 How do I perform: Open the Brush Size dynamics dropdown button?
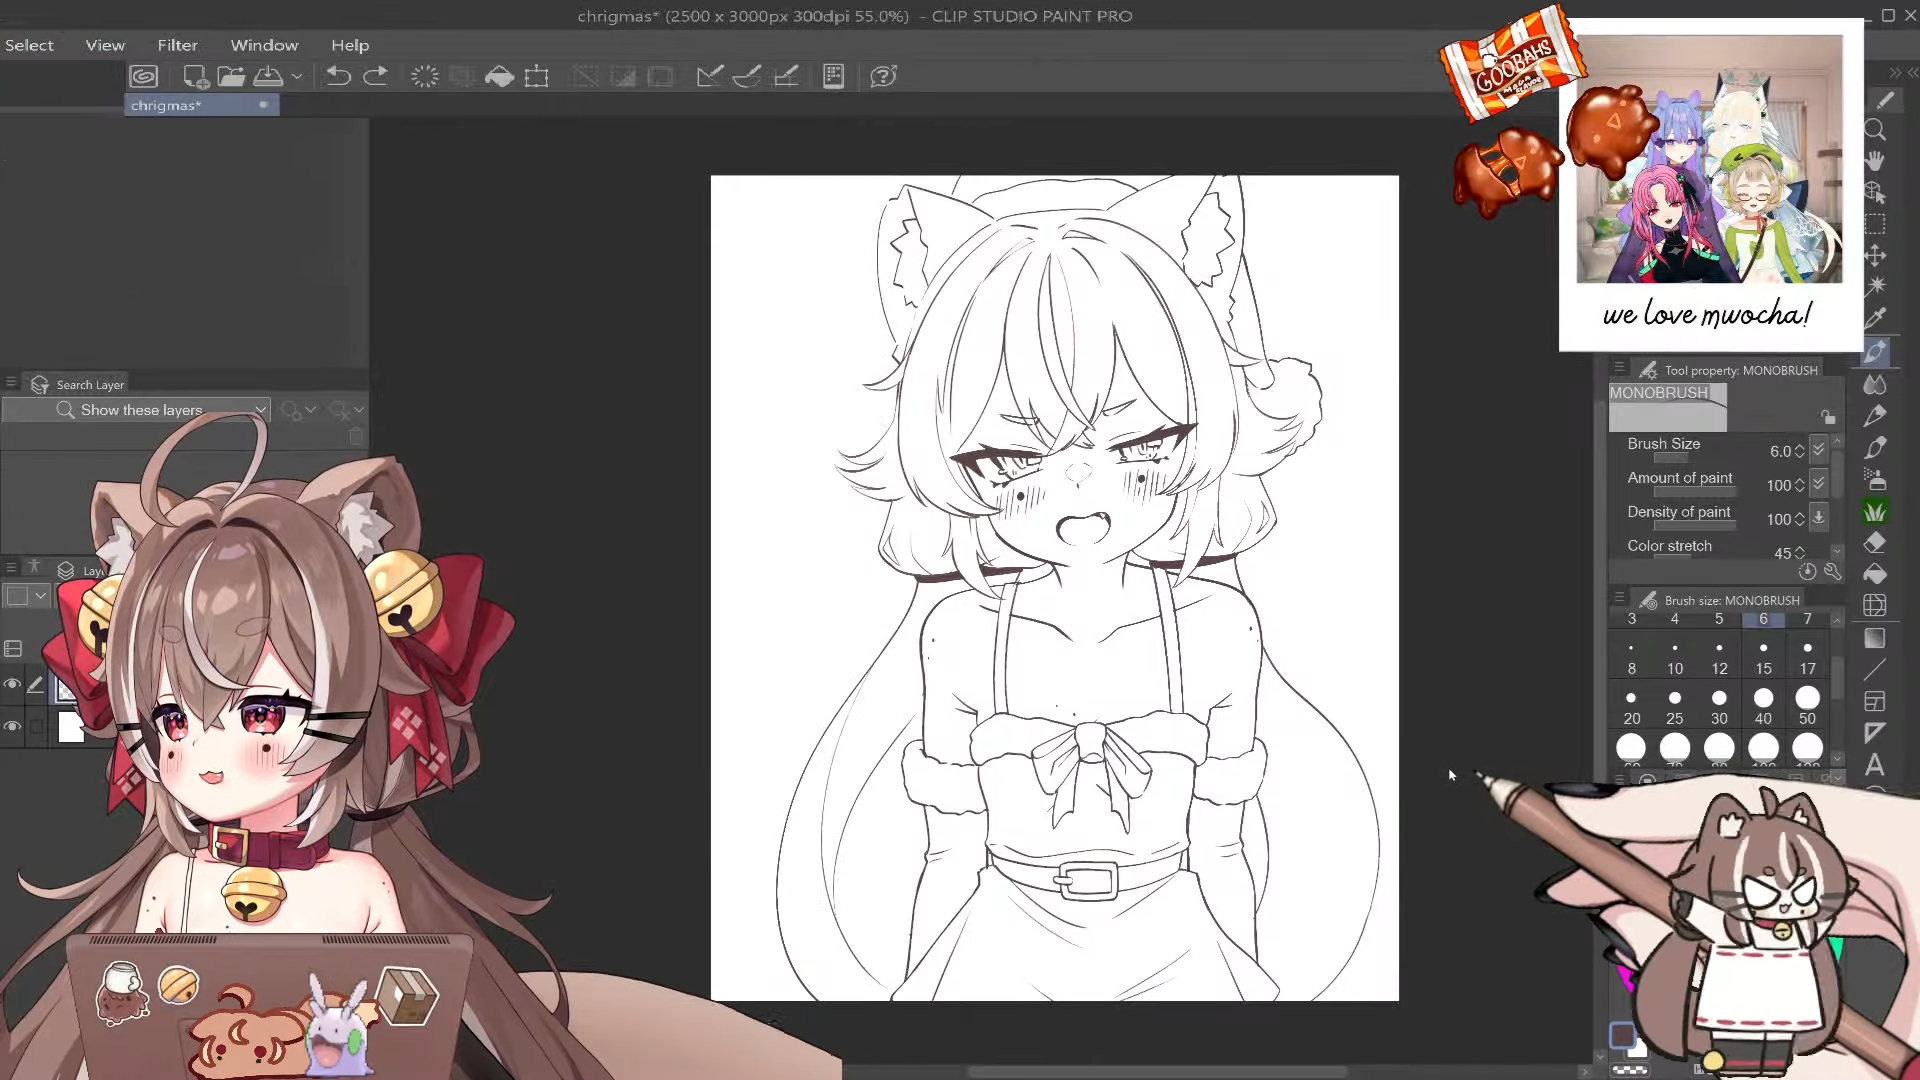pyautogui.click(x=1819, y=451)
